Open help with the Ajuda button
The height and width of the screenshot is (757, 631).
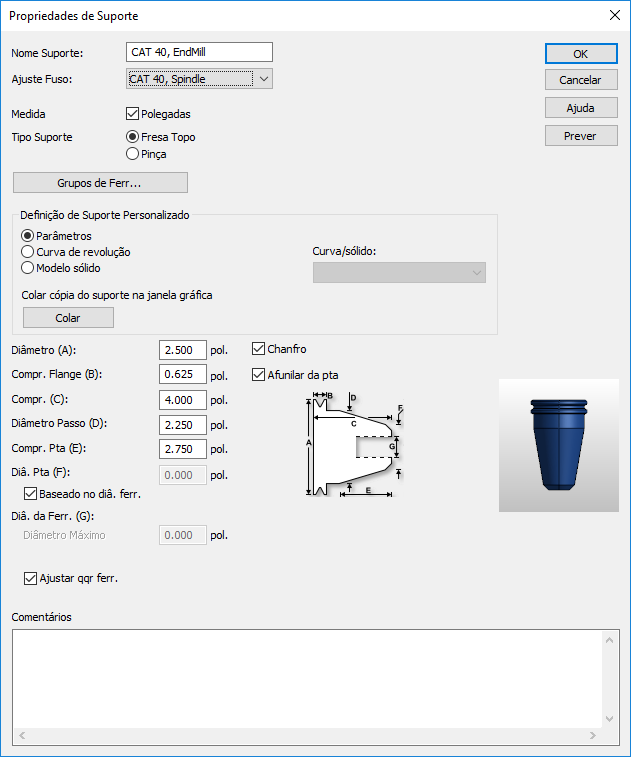pos(581,108)
